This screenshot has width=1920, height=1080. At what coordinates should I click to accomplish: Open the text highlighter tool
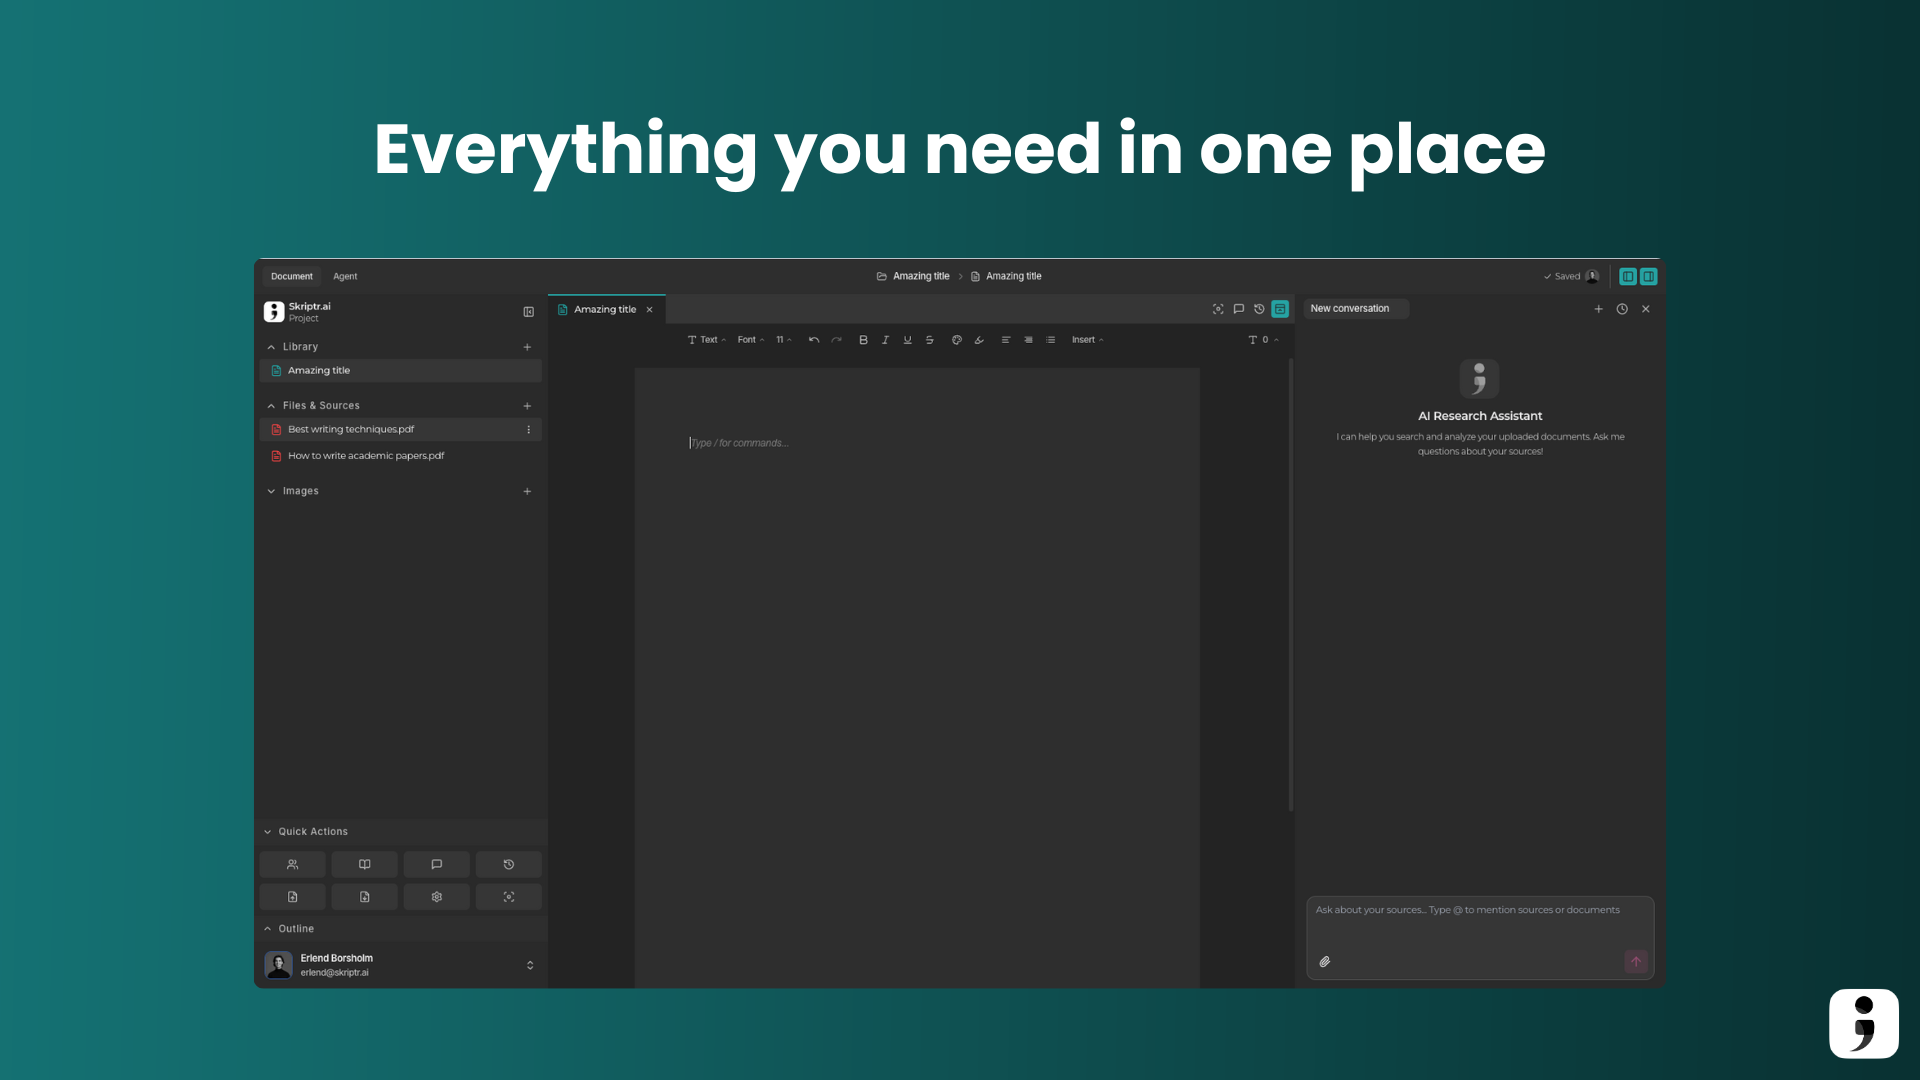coord(979,340)
